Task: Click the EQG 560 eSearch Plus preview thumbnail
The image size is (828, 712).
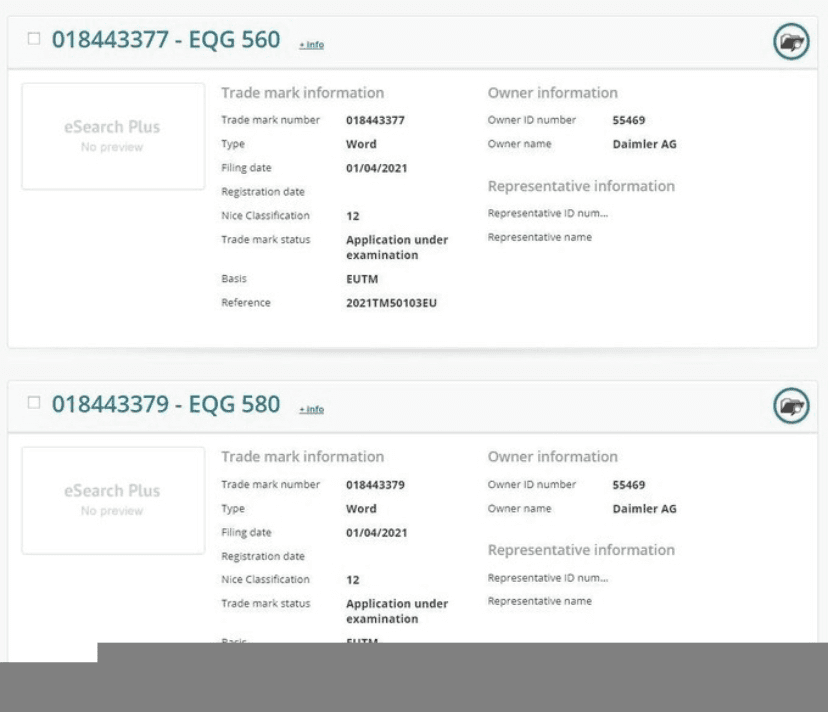Action: click(x=112, y=136)
